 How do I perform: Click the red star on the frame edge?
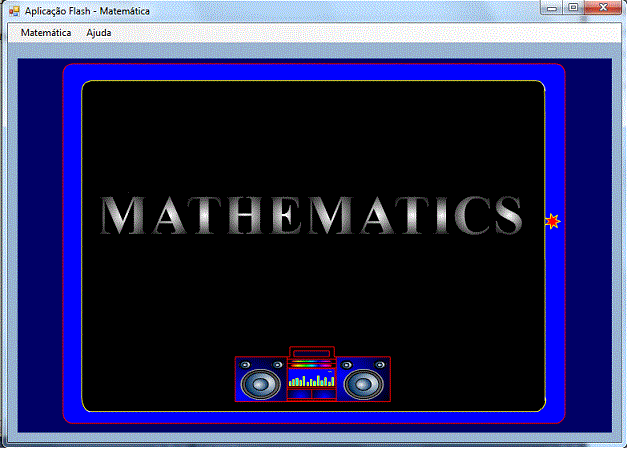click(553, 221)
